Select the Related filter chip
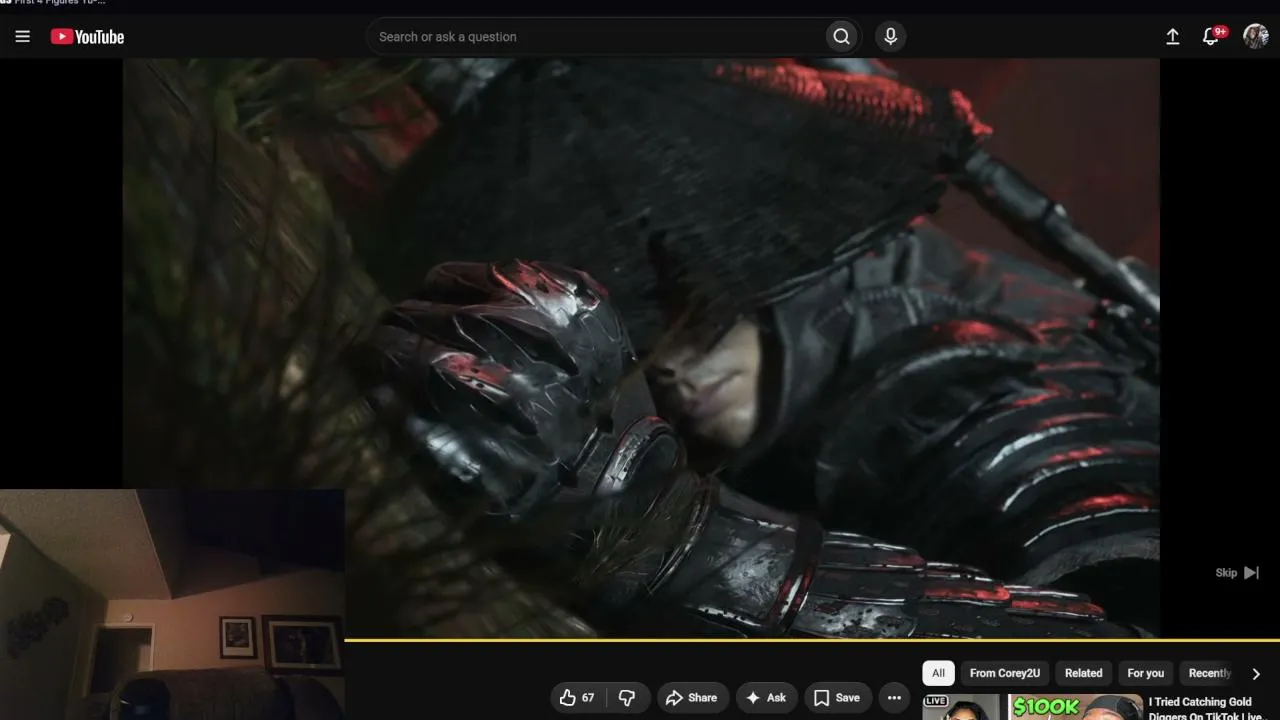1280x720 pixels. (x=1083, y=673)
